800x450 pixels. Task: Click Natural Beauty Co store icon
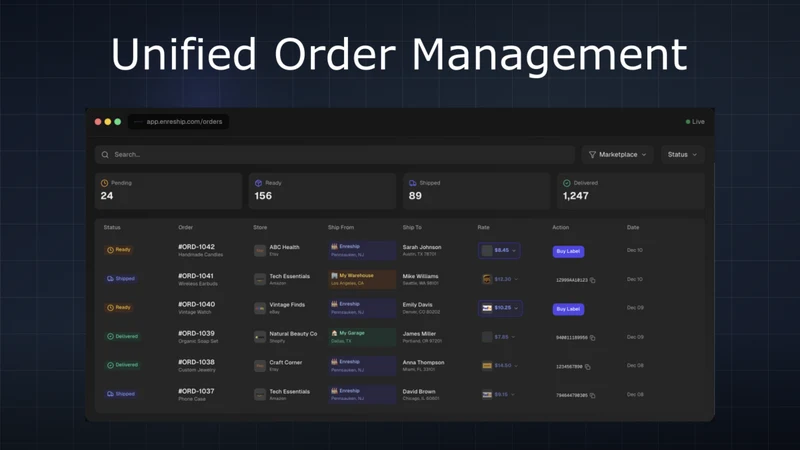(260, 337)
